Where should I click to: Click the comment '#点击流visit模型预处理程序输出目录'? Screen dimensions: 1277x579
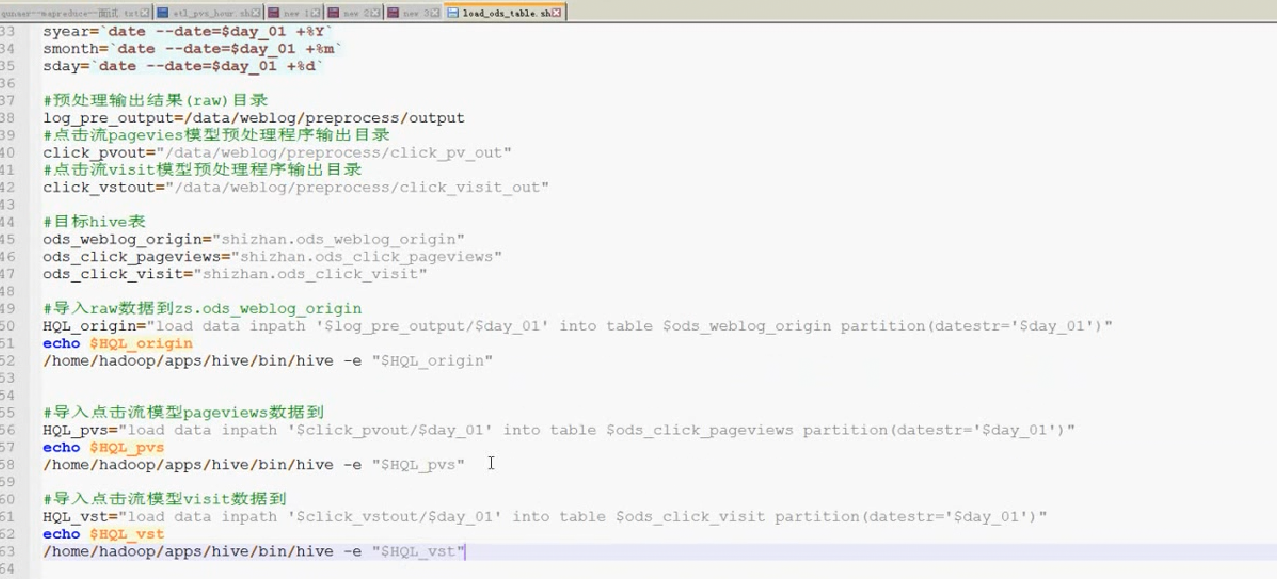tap(202, 170)
